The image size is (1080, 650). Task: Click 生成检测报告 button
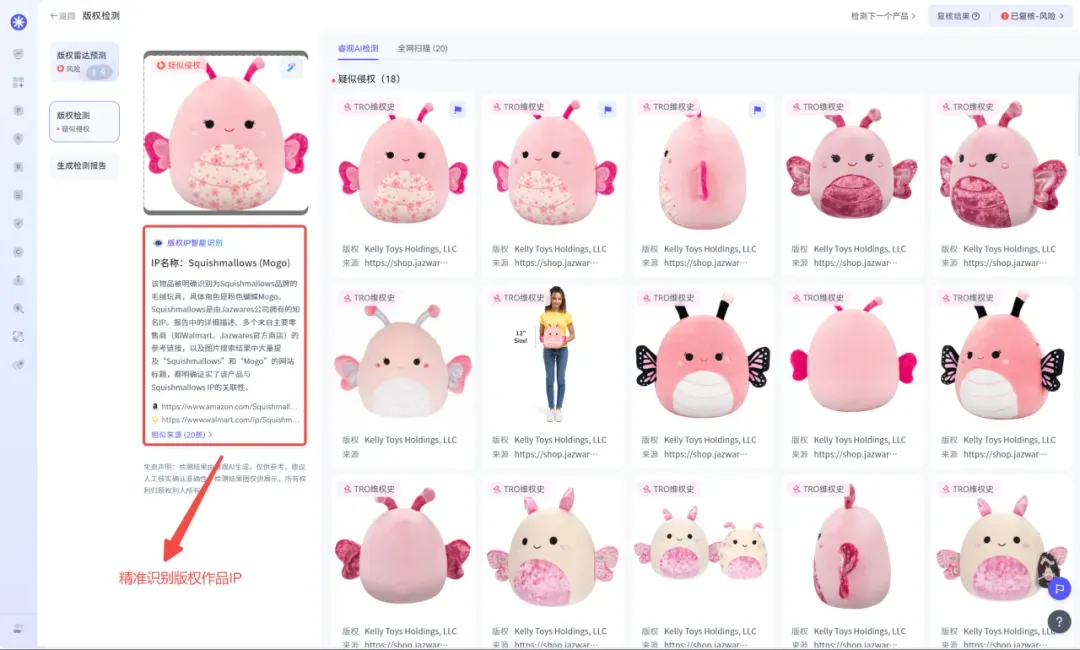(x=84, y=166)
